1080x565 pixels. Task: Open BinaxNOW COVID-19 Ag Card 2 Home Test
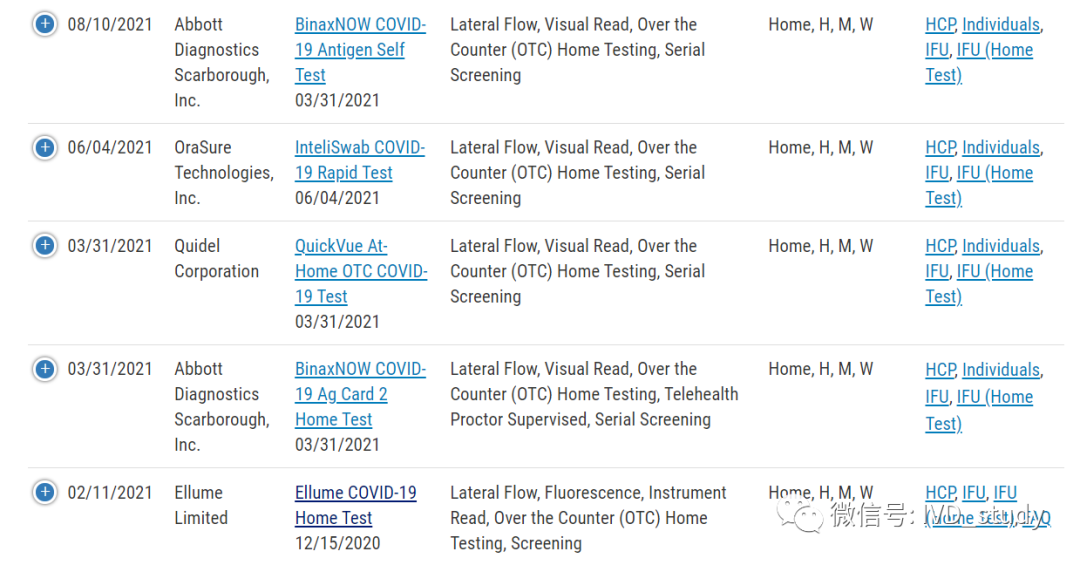[359, 394]
